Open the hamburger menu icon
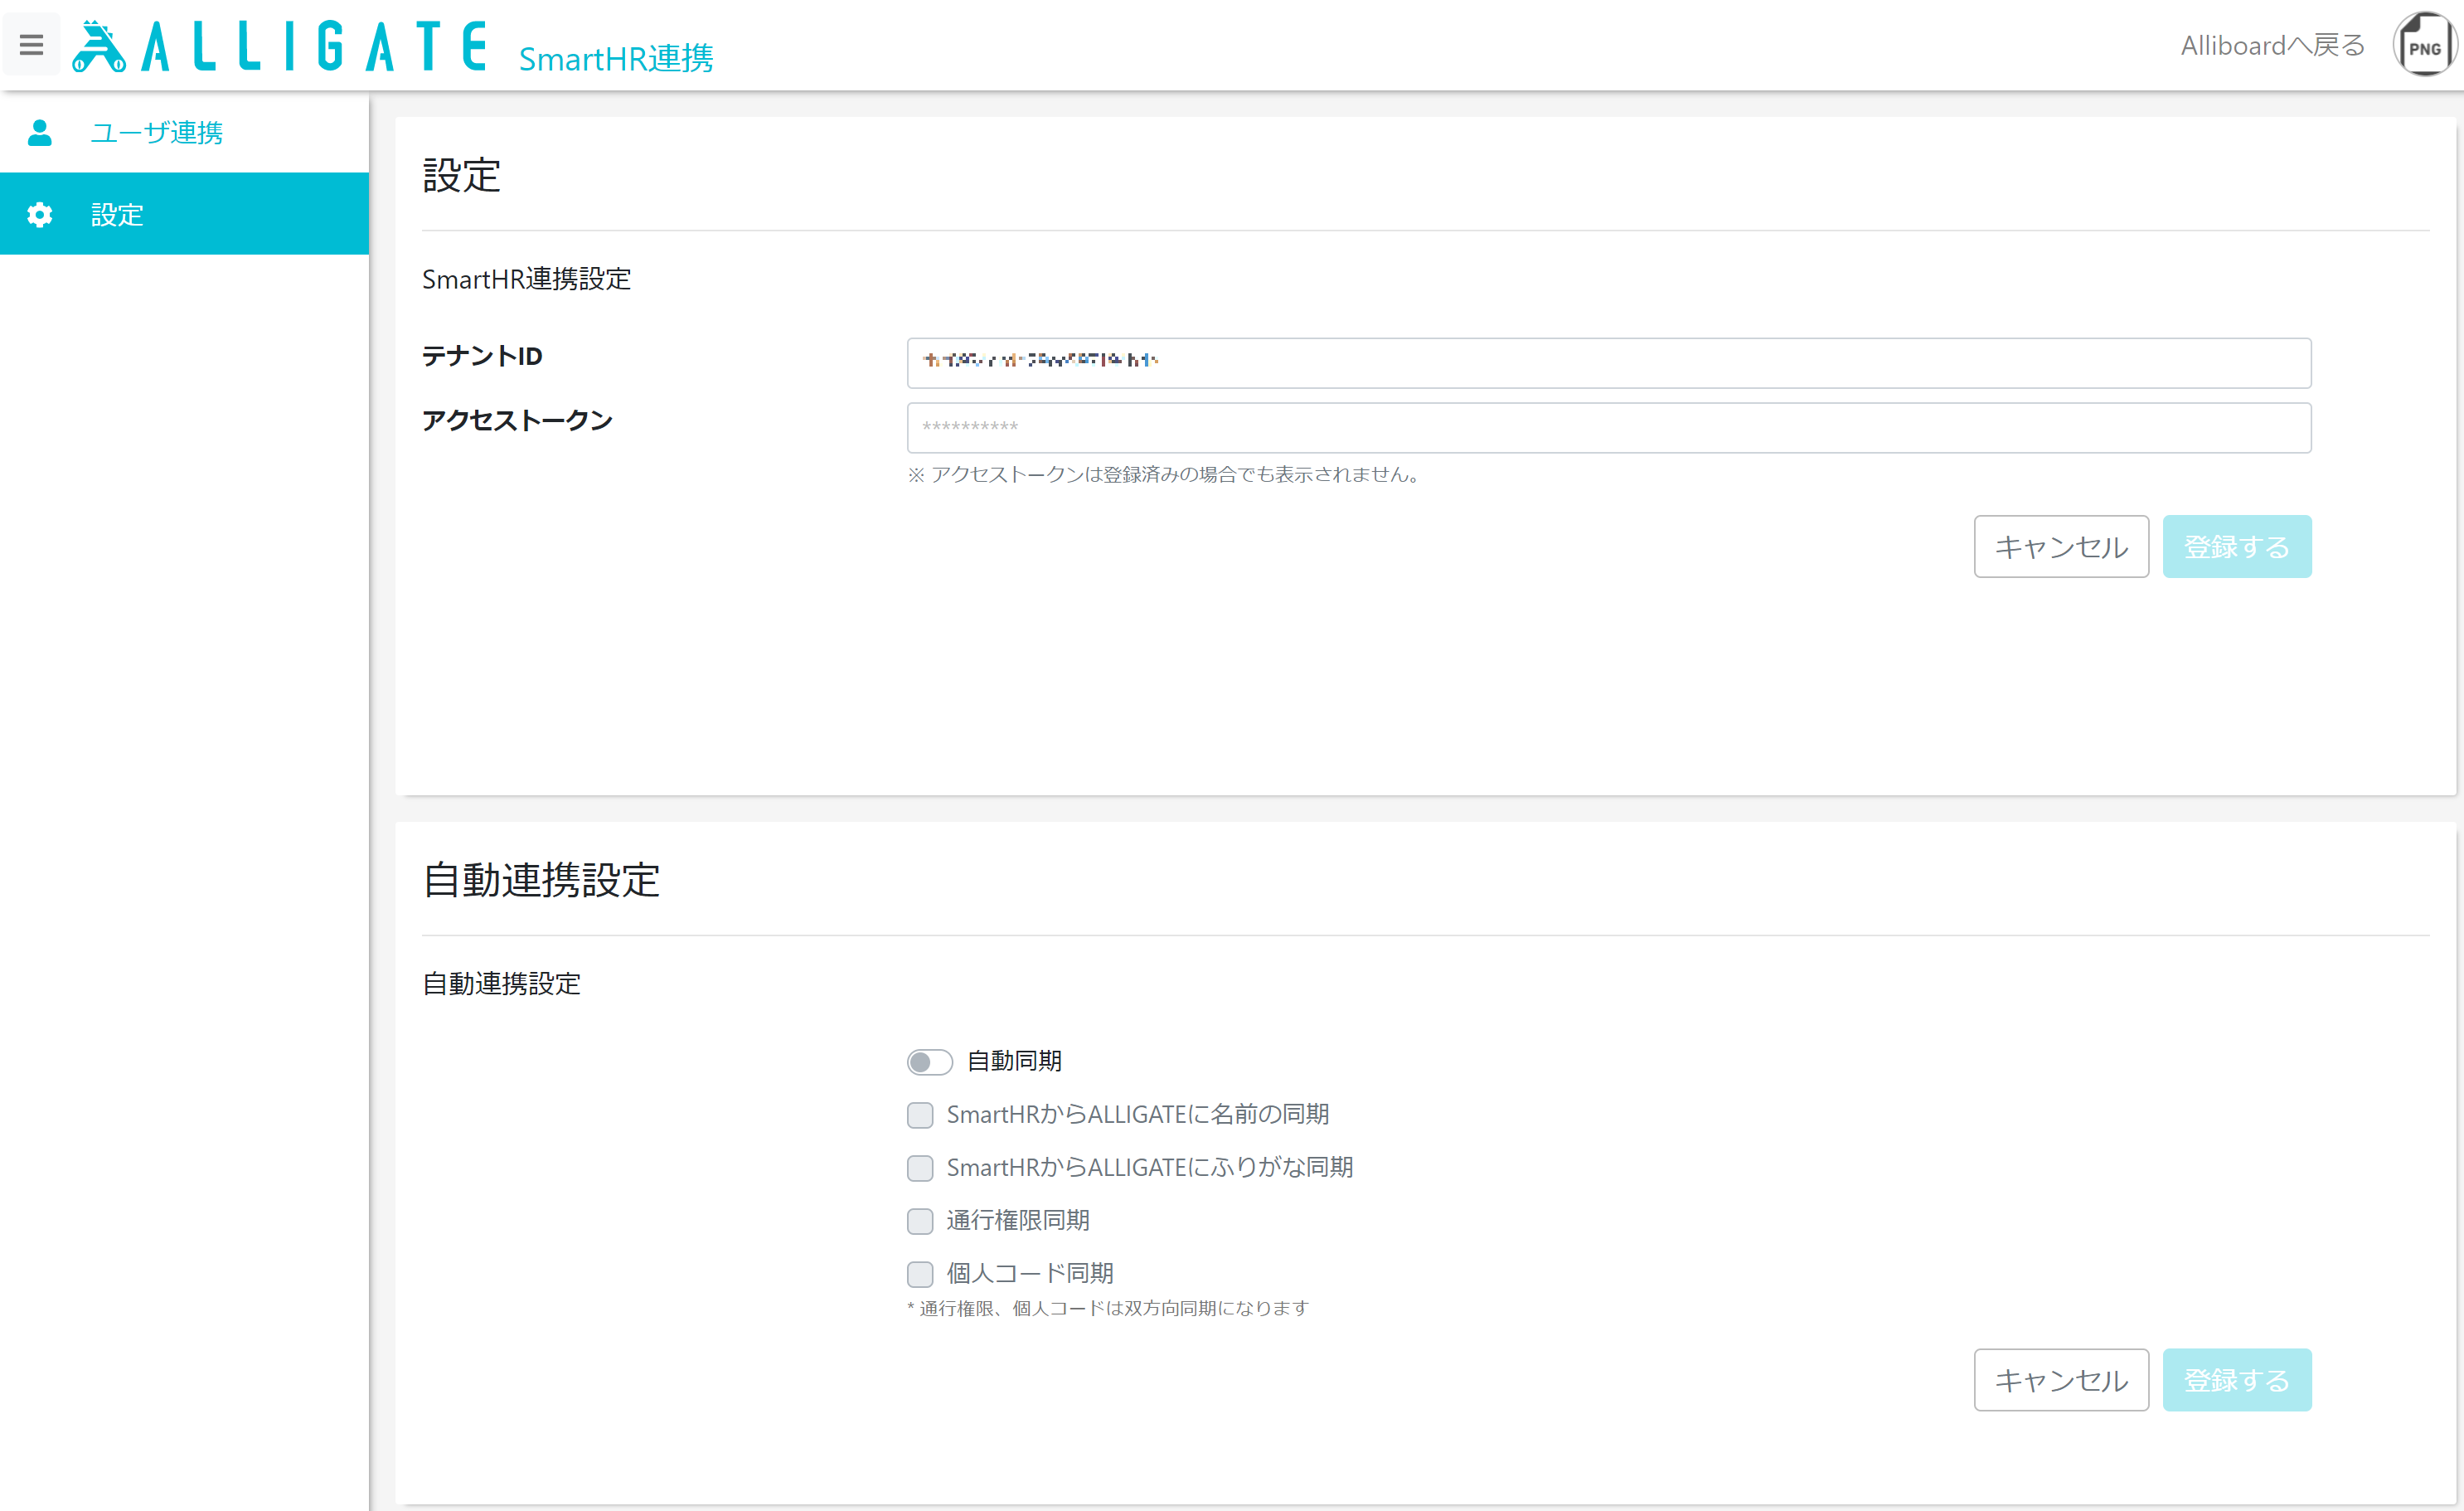Viewport: 2464px width, 1511px height. click(x=31, y=45)
